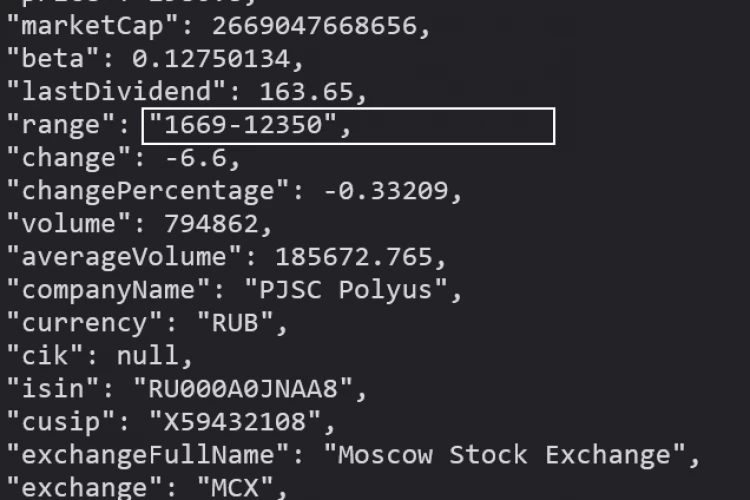
Task: Click the cik null value
Action: click(148, 356)
